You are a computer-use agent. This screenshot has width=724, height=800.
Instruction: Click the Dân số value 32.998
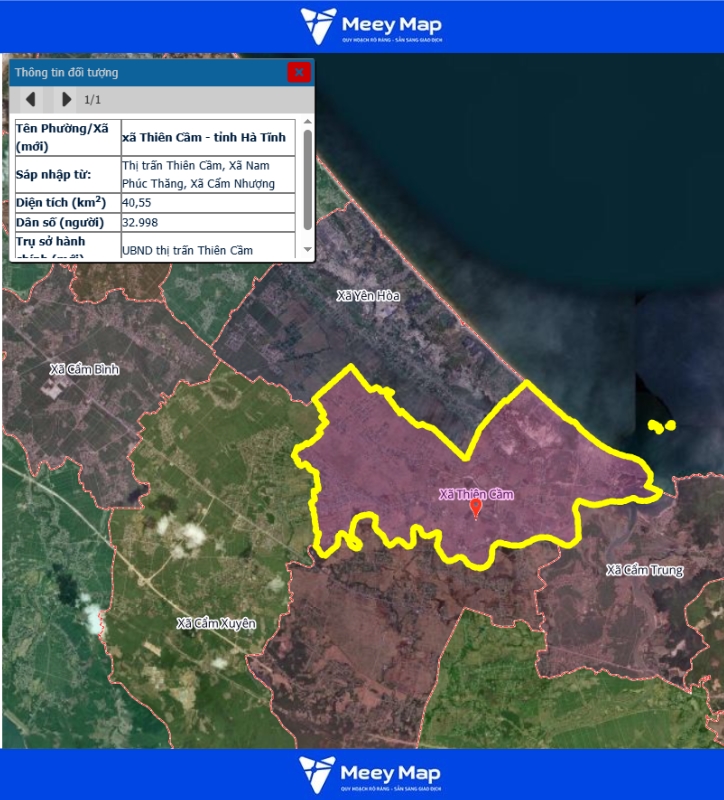tap(140, 222)
